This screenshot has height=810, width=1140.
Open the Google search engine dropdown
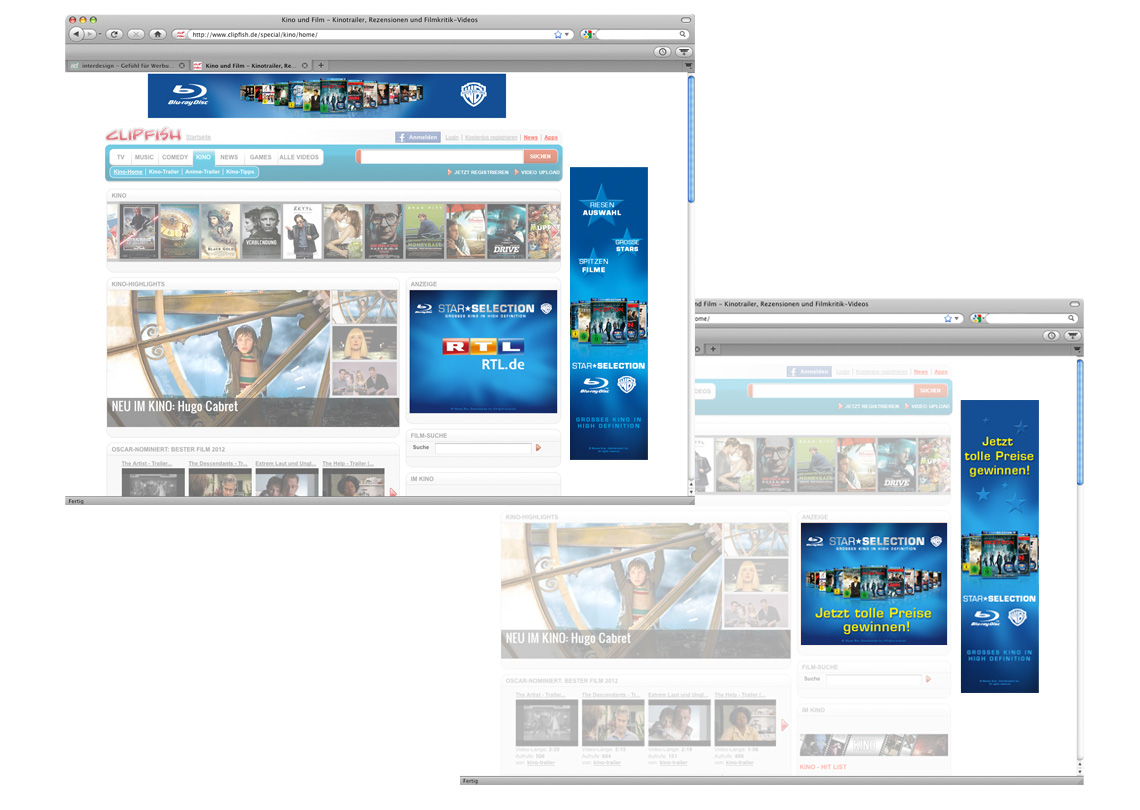tap(588, 34)
